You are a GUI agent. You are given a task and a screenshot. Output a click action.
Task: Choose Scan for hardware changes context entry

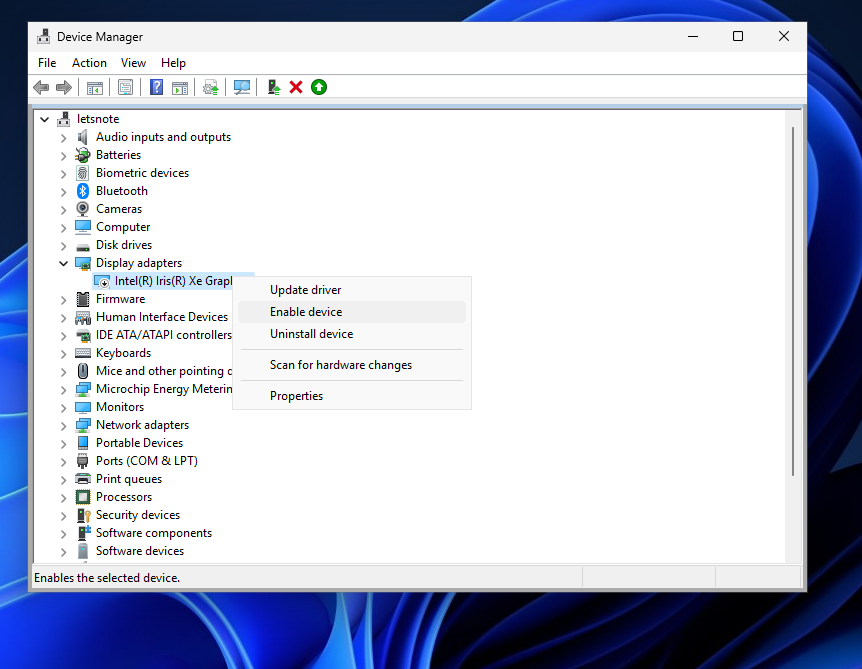click(352, 365)
